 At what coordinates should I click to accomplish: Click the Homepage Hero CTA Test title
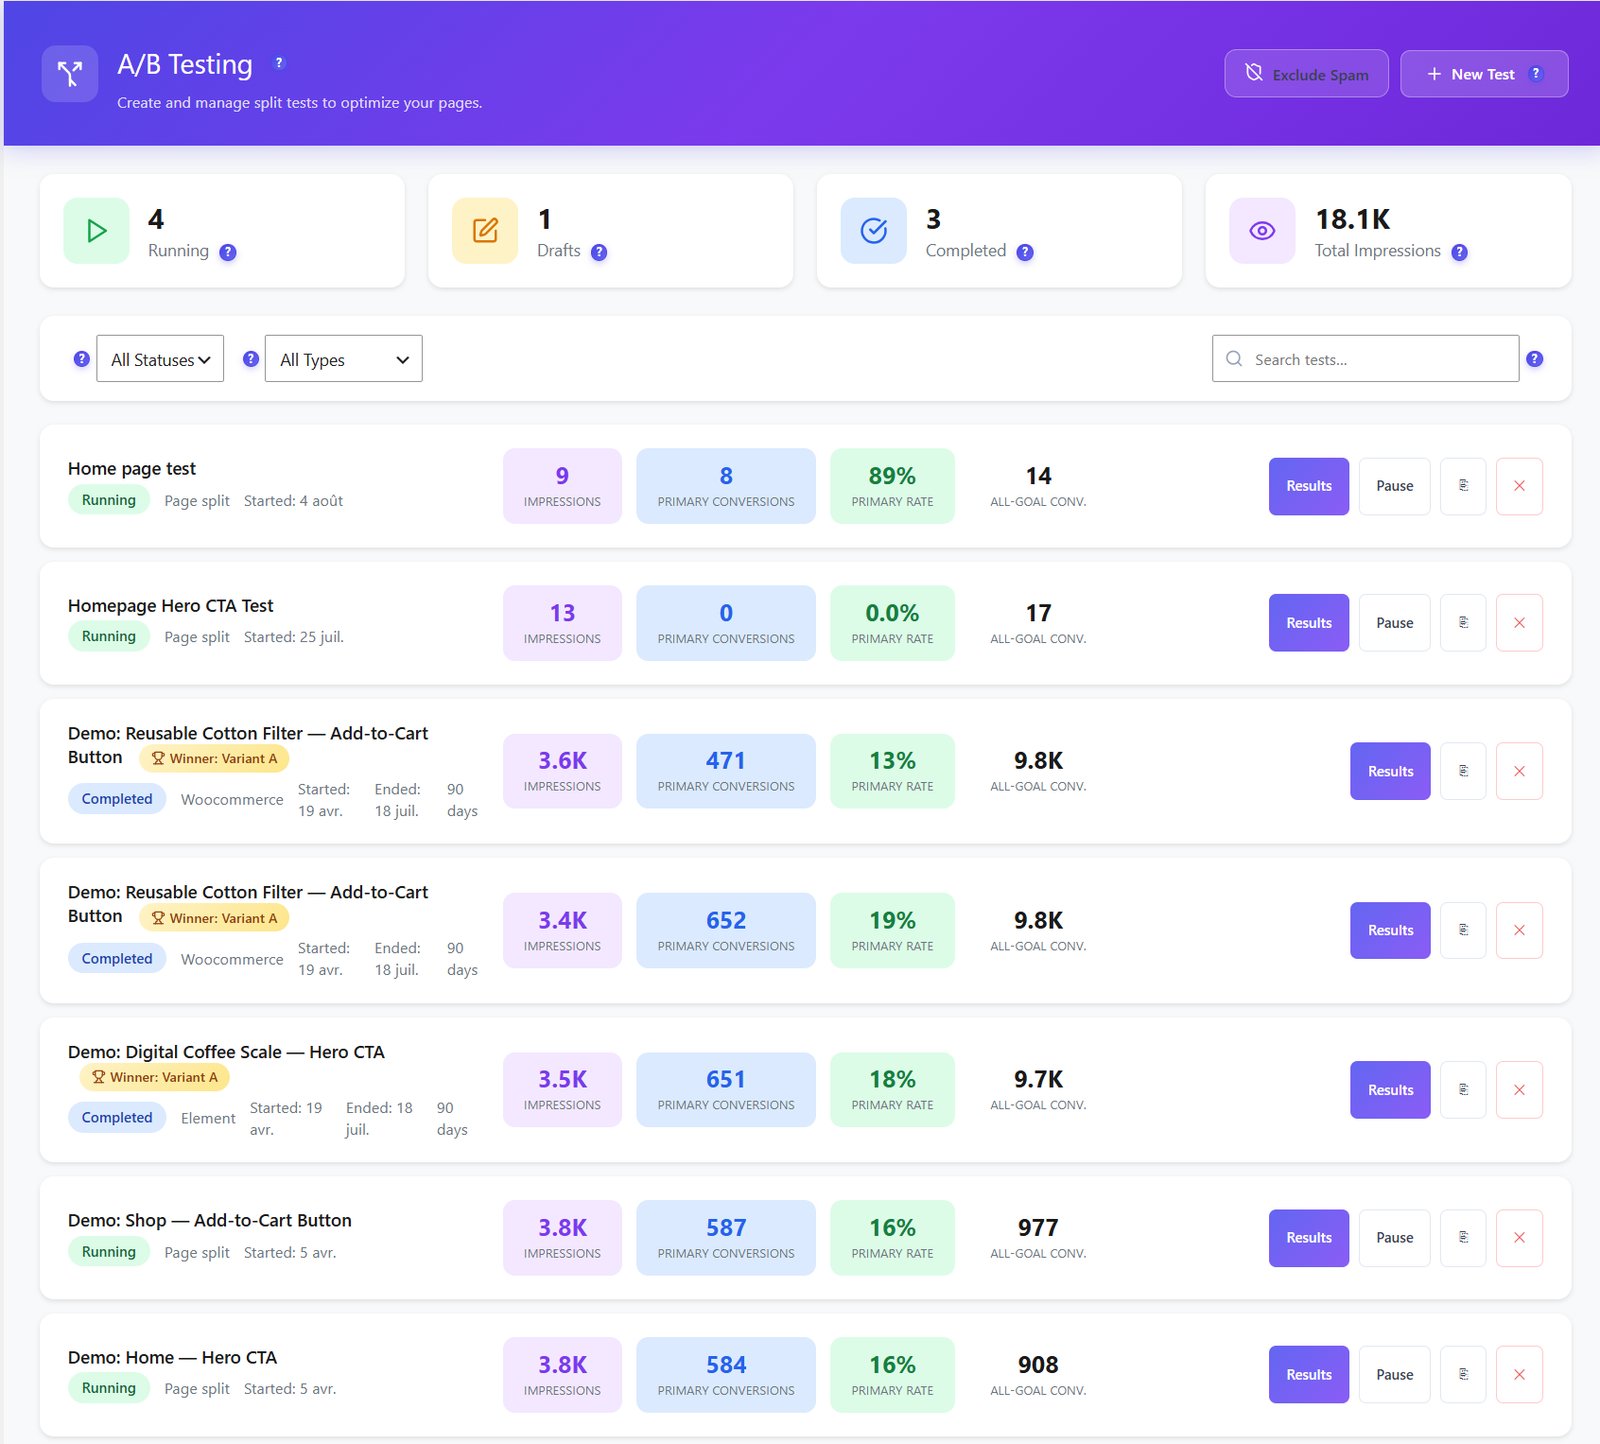click(x=171, y=606)
